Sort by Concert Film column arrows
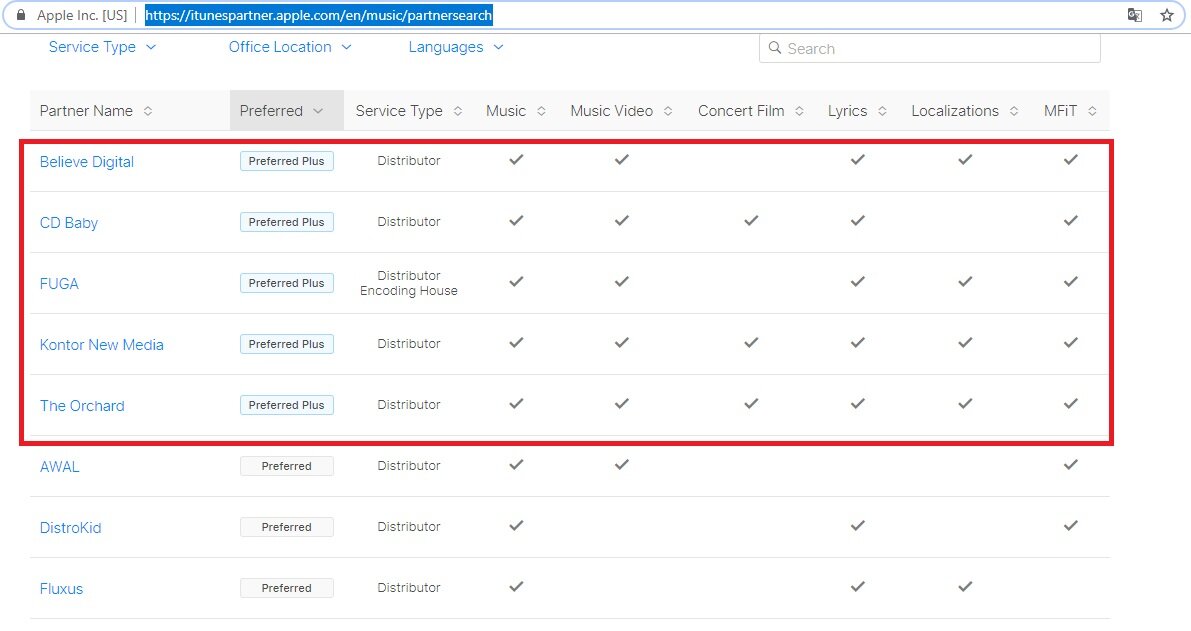The height and width of the screenshot is (631, 1191). [800, 111]
